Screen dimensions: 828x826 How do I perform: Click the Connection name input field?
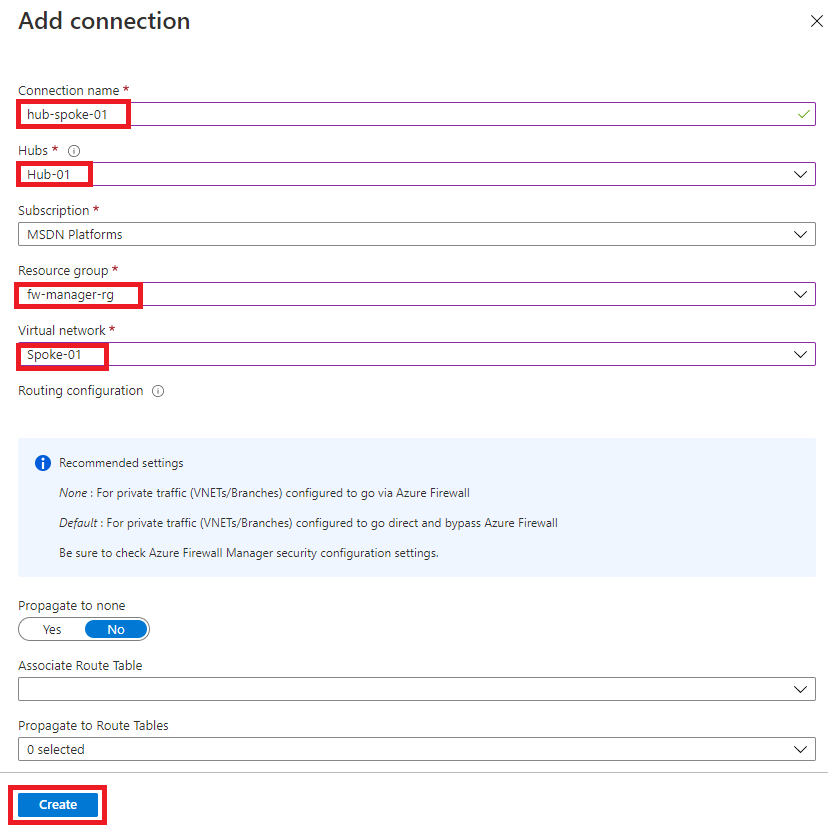(x=400, y=113)
